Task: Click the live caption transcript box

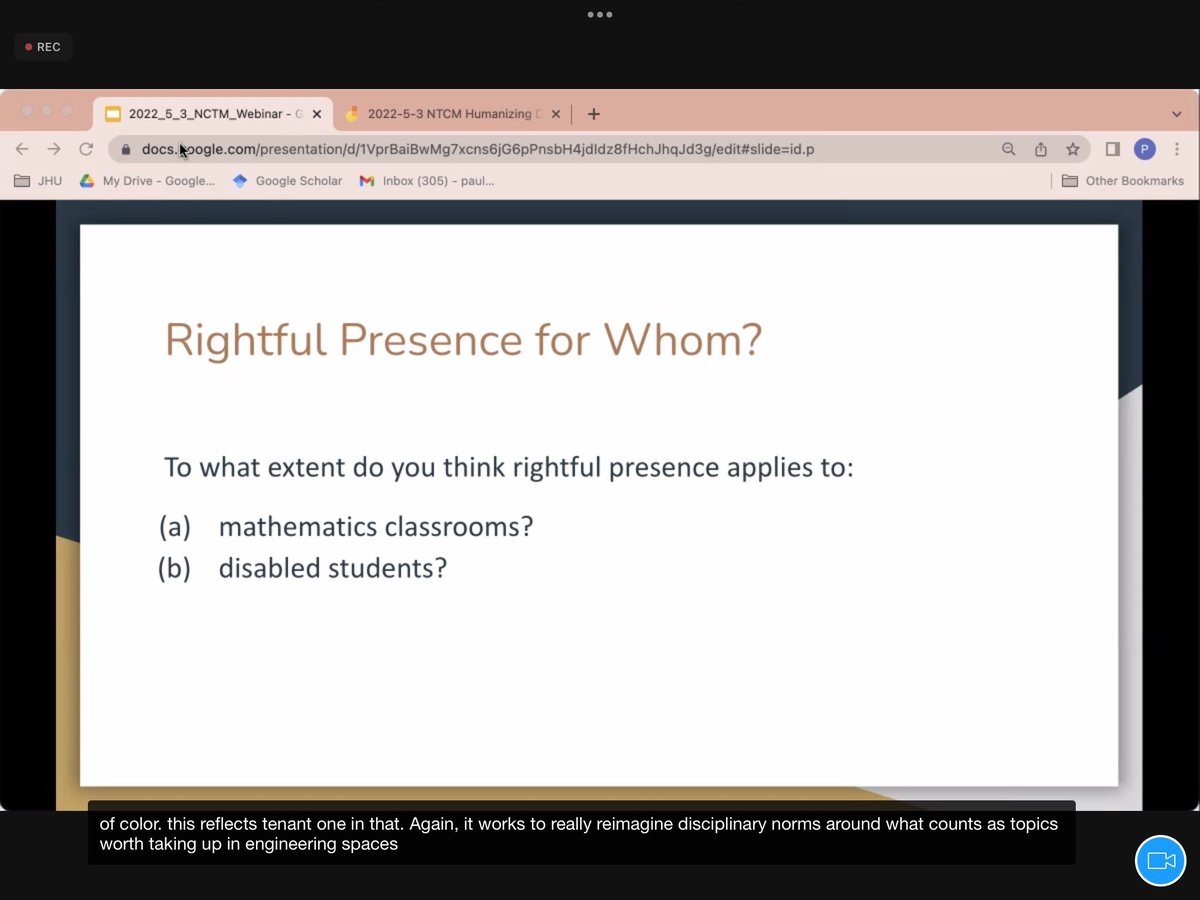Action: (581, 833)
